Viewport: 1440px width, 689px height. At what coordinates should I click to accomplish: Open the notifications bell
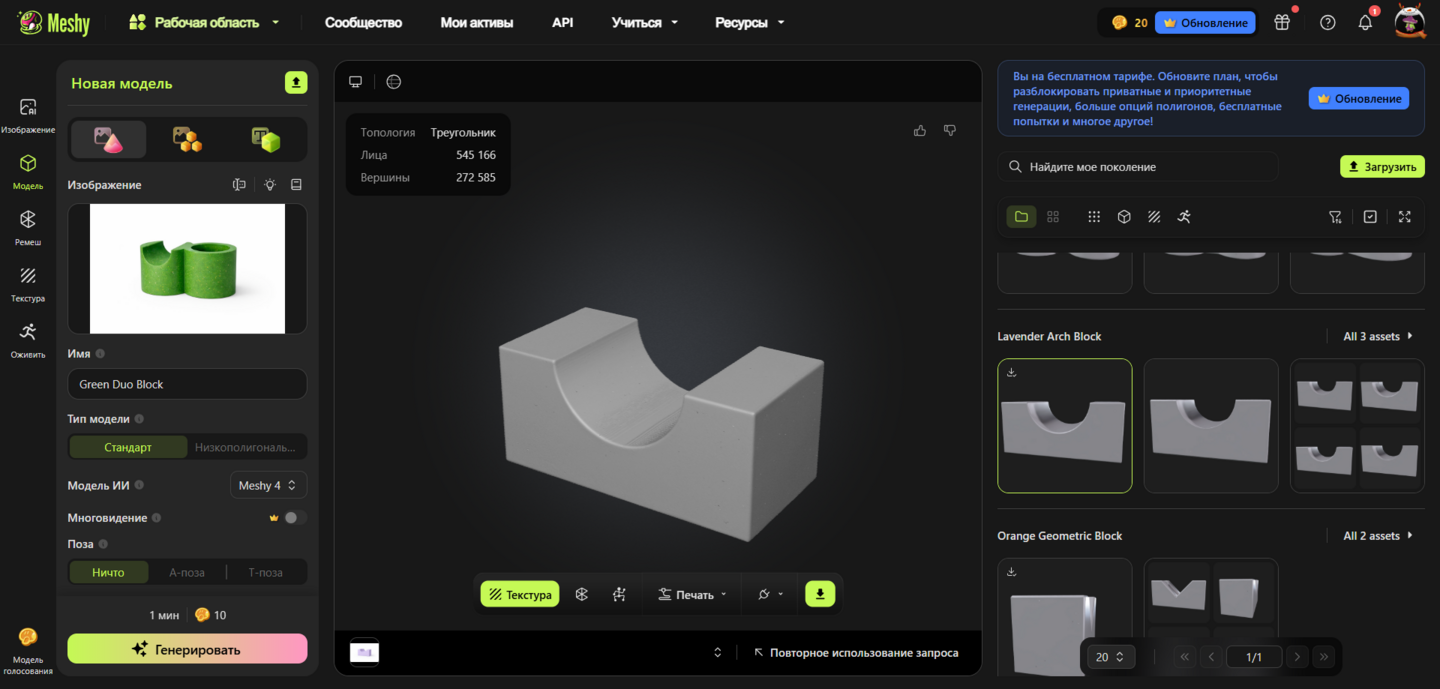1365,22
